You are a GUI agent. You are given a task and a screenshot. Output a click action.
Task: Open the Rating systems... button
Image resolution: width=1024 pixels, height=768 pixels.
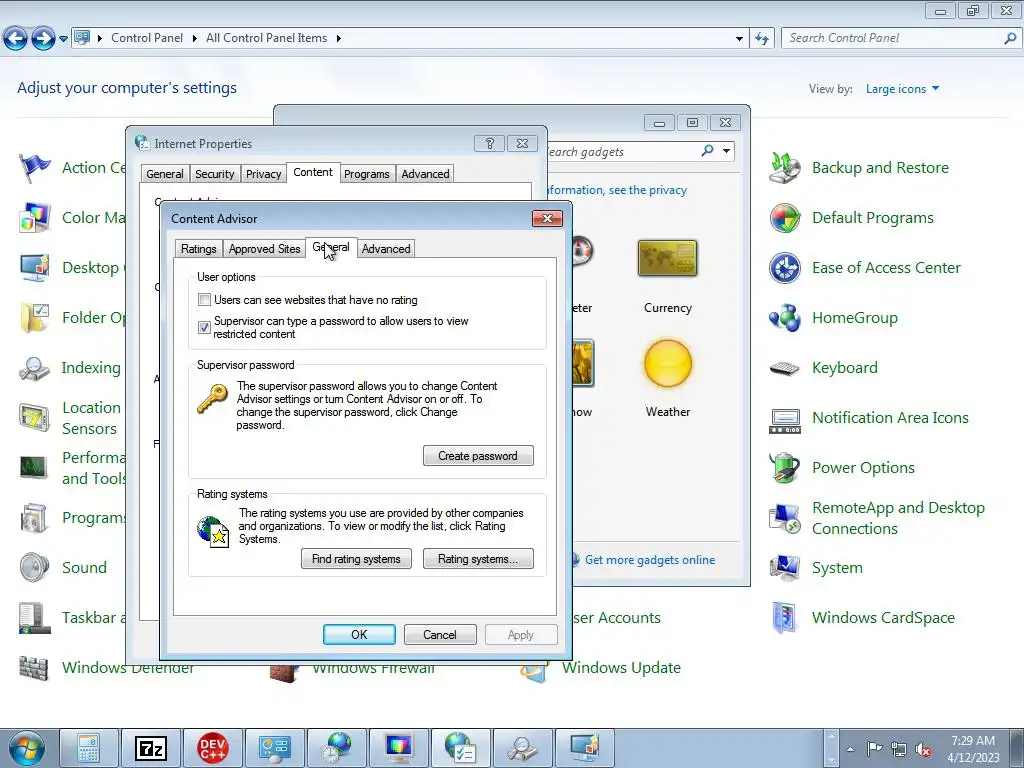click(478, 559)
